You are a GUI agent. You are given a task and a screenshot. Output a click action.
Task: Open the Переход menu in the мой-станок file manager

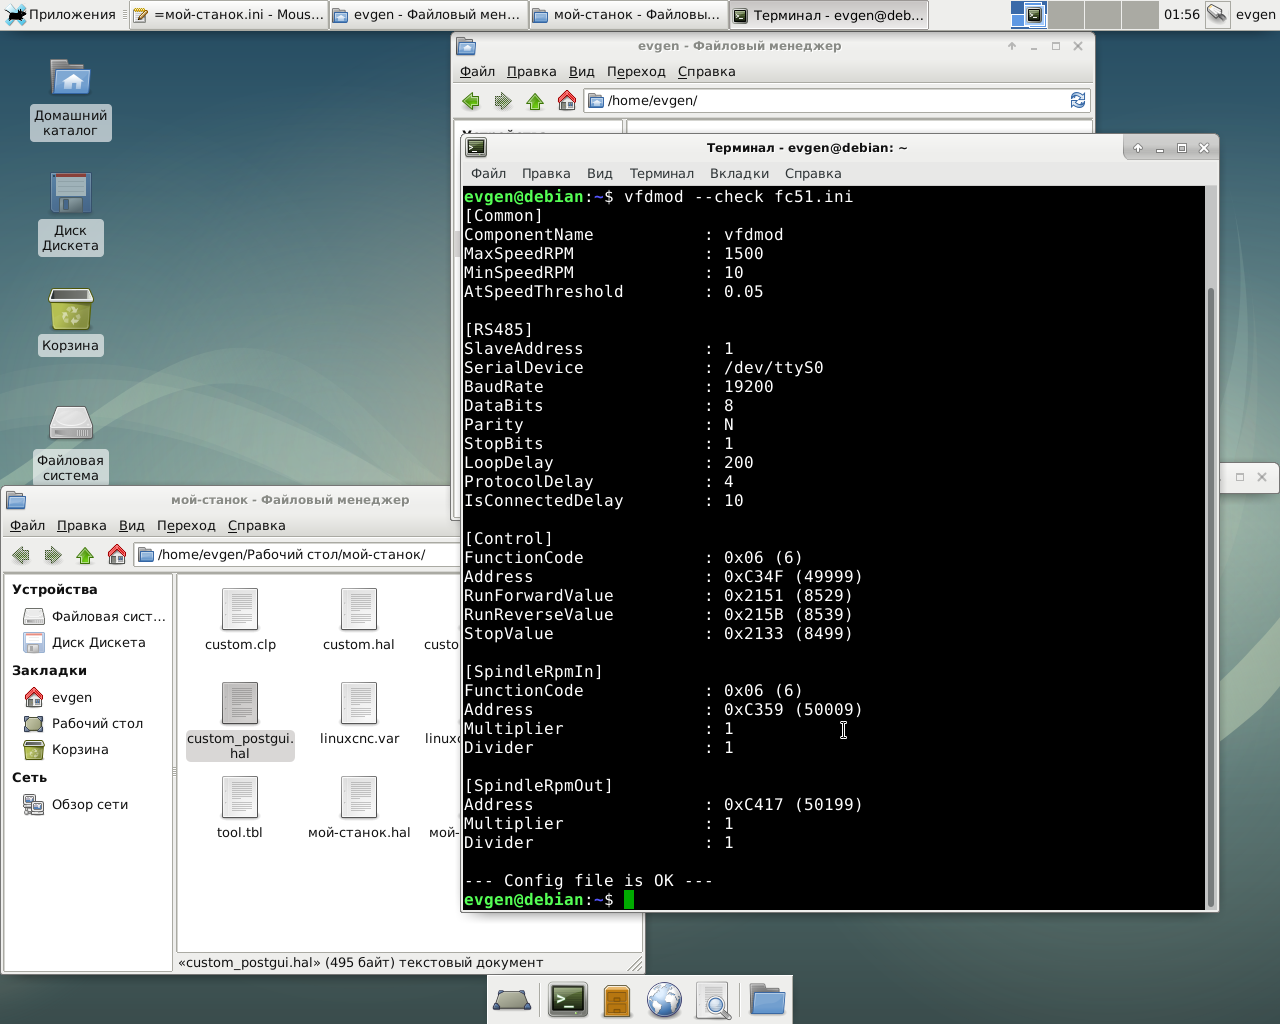(186, 526)
